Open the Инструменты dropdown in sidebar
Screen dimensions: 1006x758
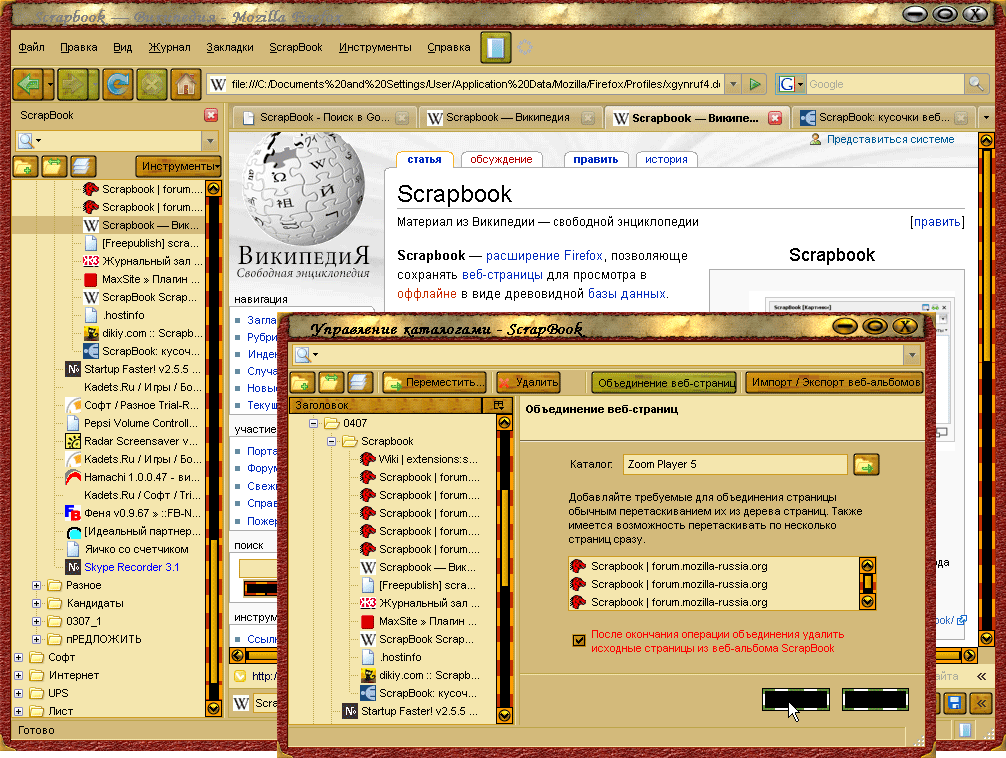point(178,166)
